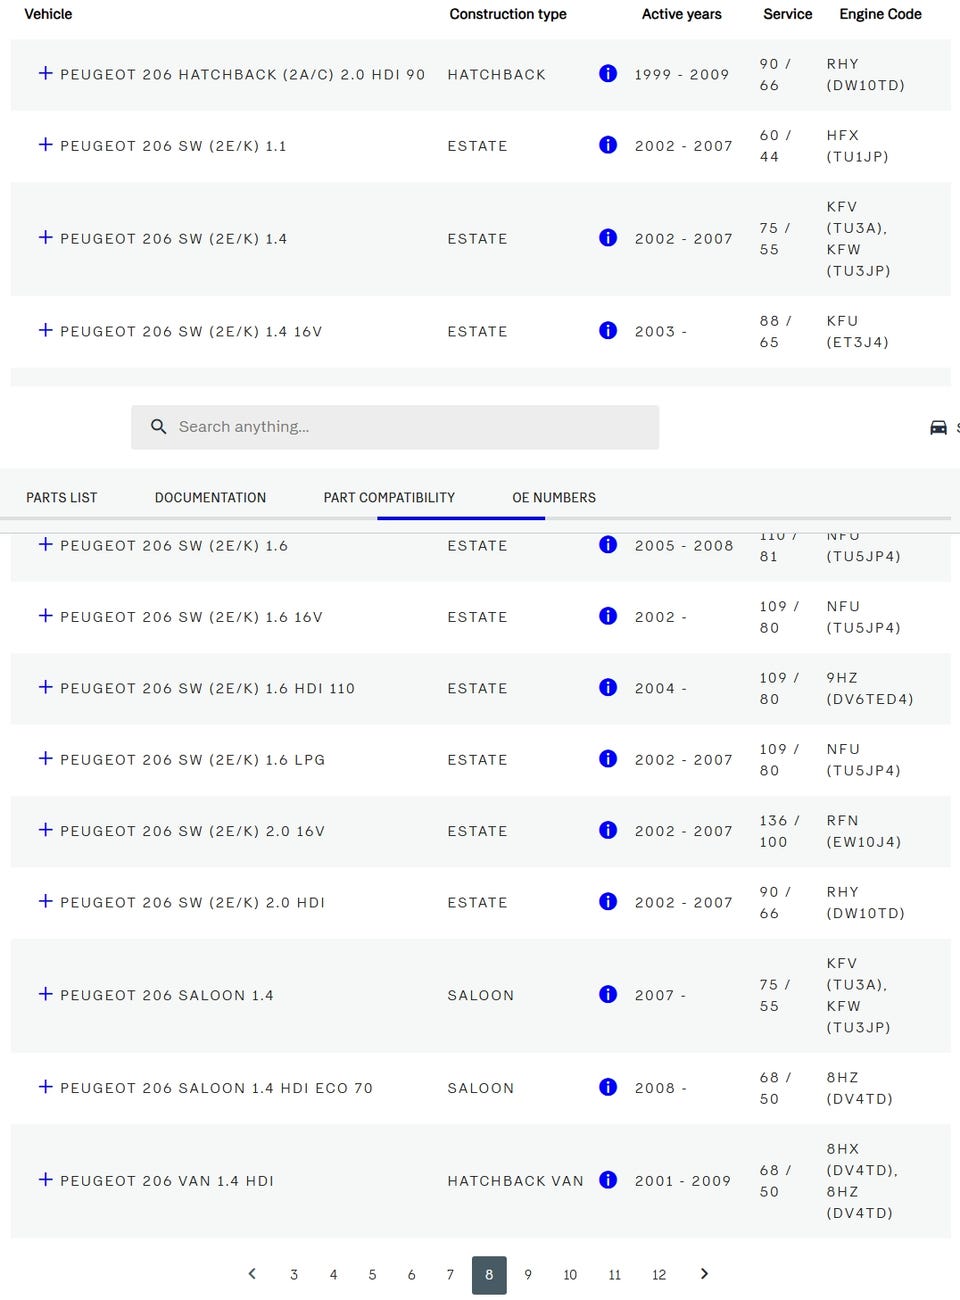Select current page 8 button

(489, 1275)
